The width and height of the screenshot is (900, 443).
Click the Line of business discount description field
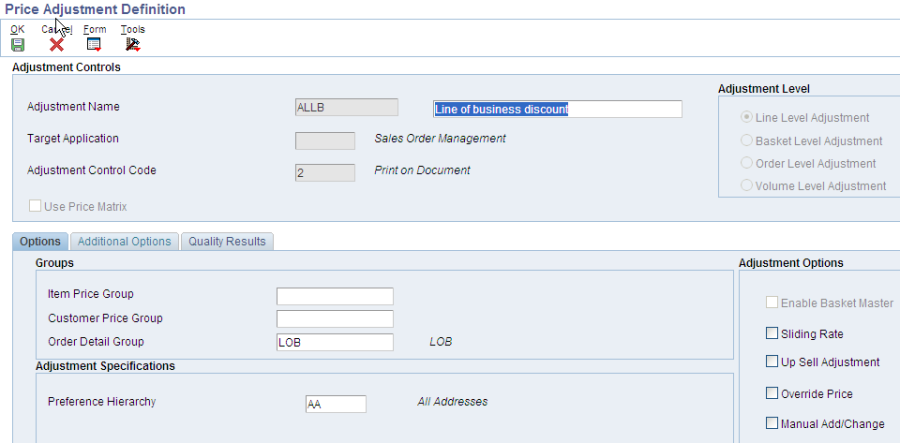tap(557, 109)
